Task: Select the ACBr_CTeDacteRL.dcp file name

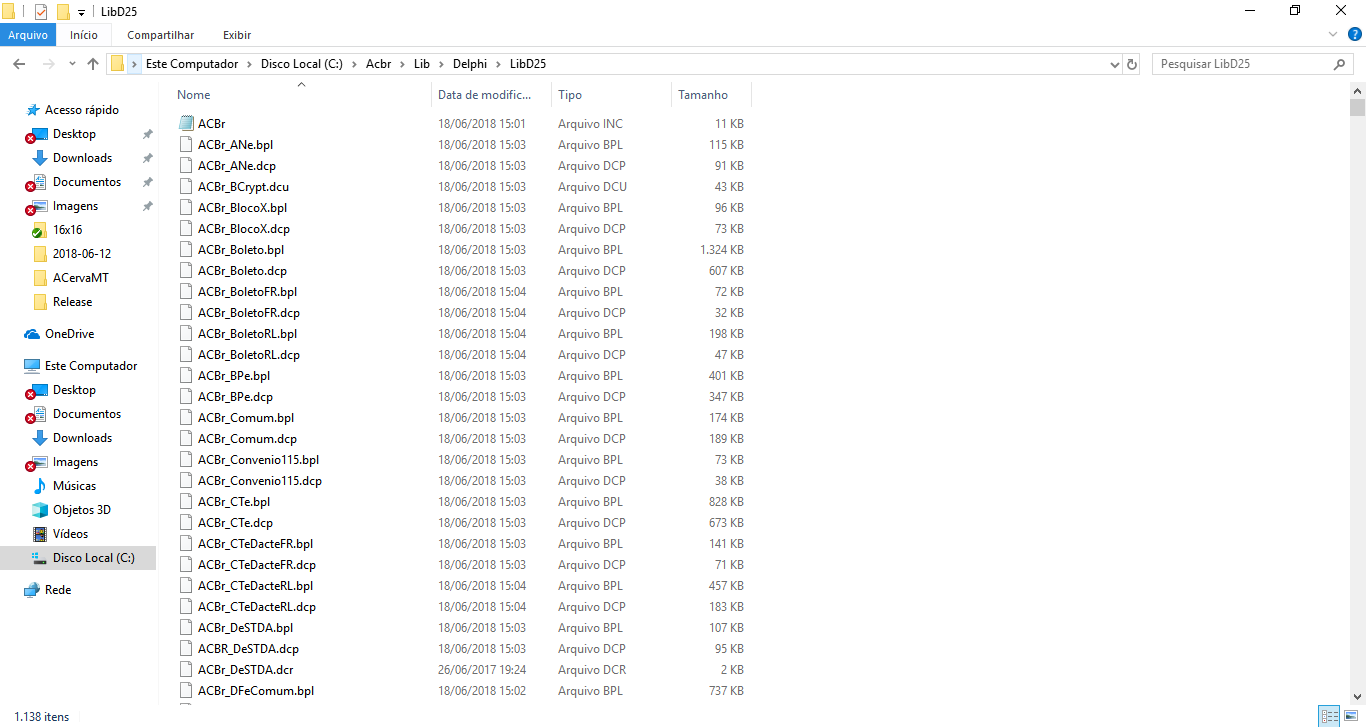Action: coord(257,607)
